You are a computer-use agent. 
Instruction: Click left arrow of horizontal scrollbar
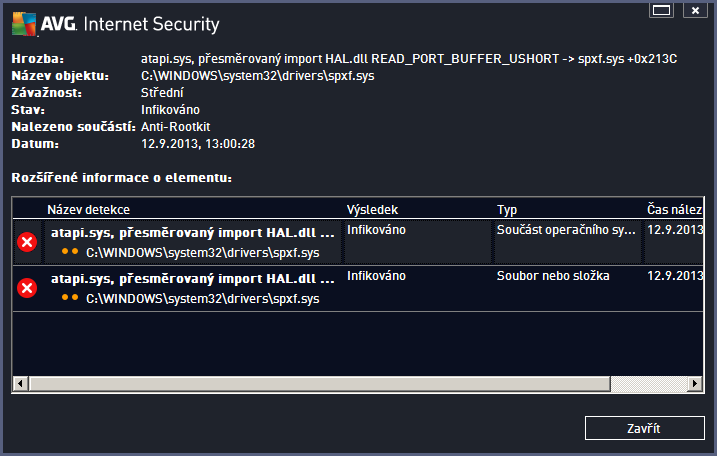pyautogui.click(x=20, y=383)
